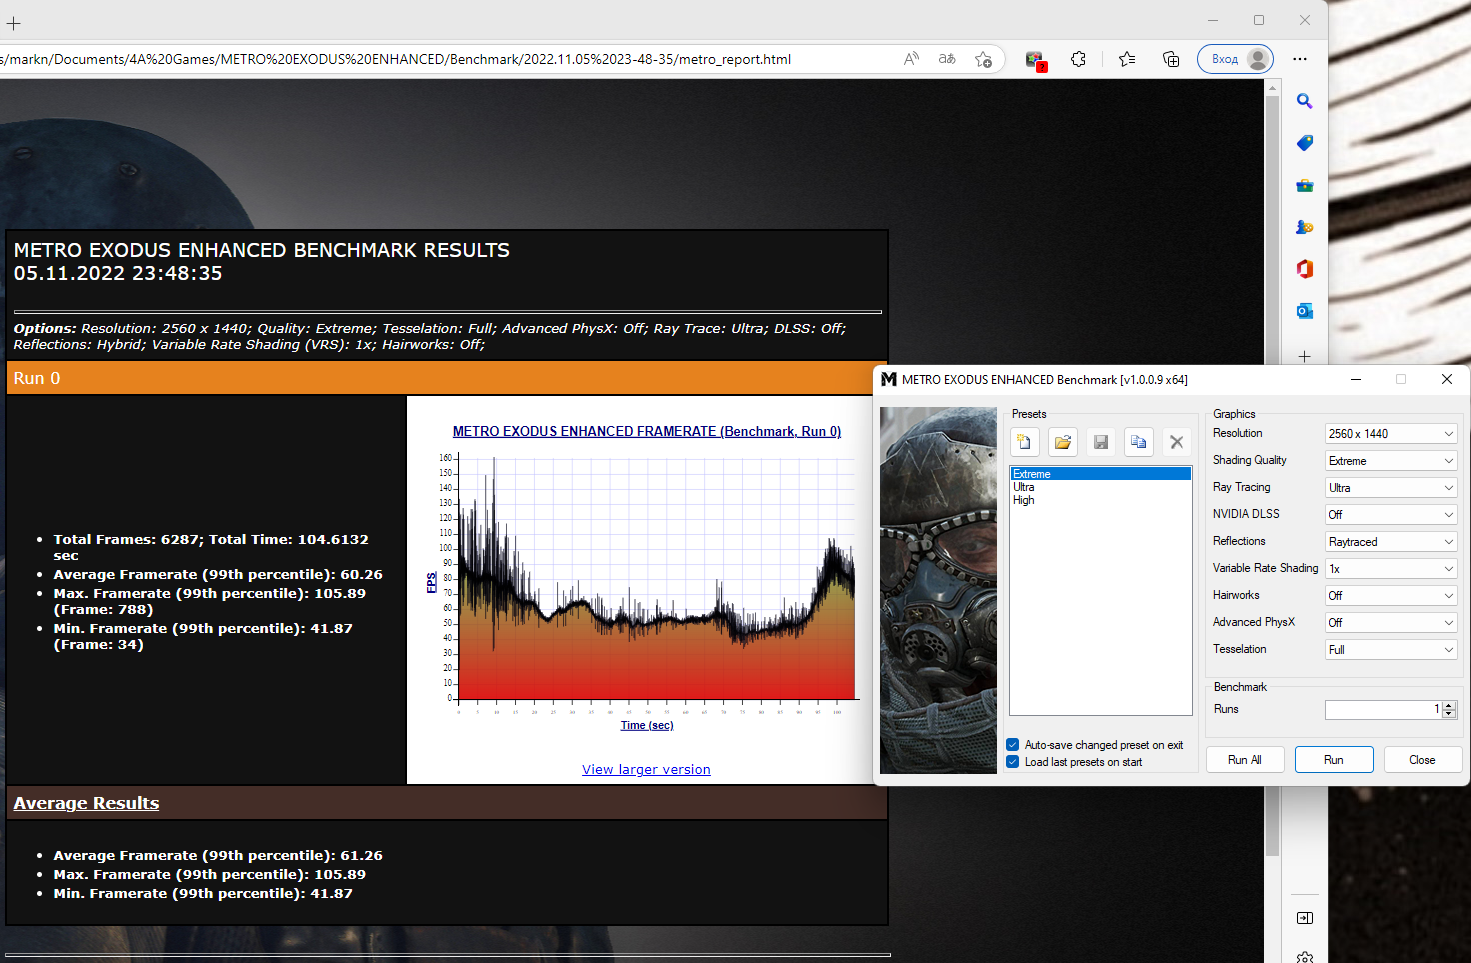
Task: Click the Time (sec) axis link
Action: pos(647,726)
